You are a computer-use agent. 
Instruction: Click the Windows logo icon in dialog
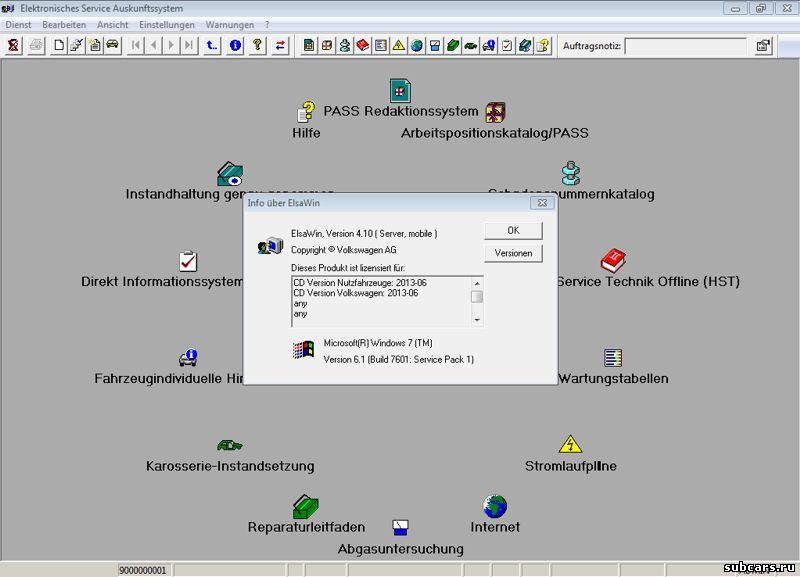pyautogui.click(x=303, y=350)
